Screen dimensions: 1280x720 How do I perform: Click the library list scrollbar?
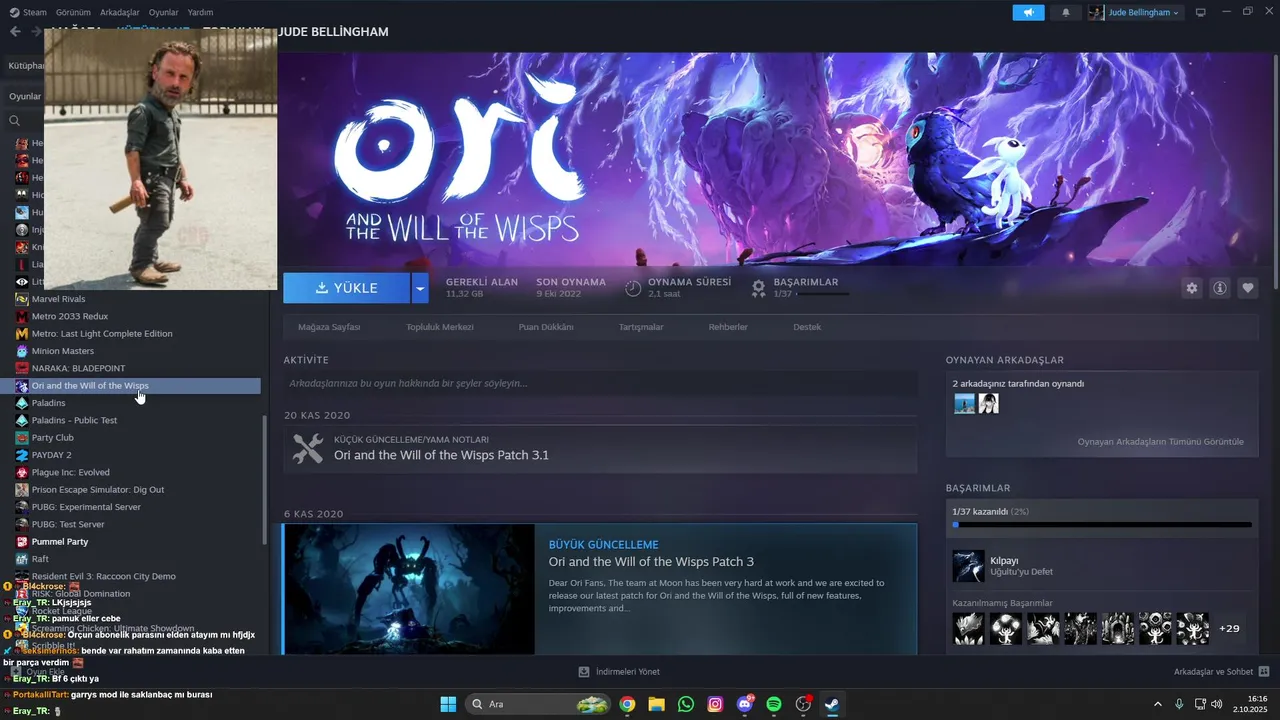265,480
